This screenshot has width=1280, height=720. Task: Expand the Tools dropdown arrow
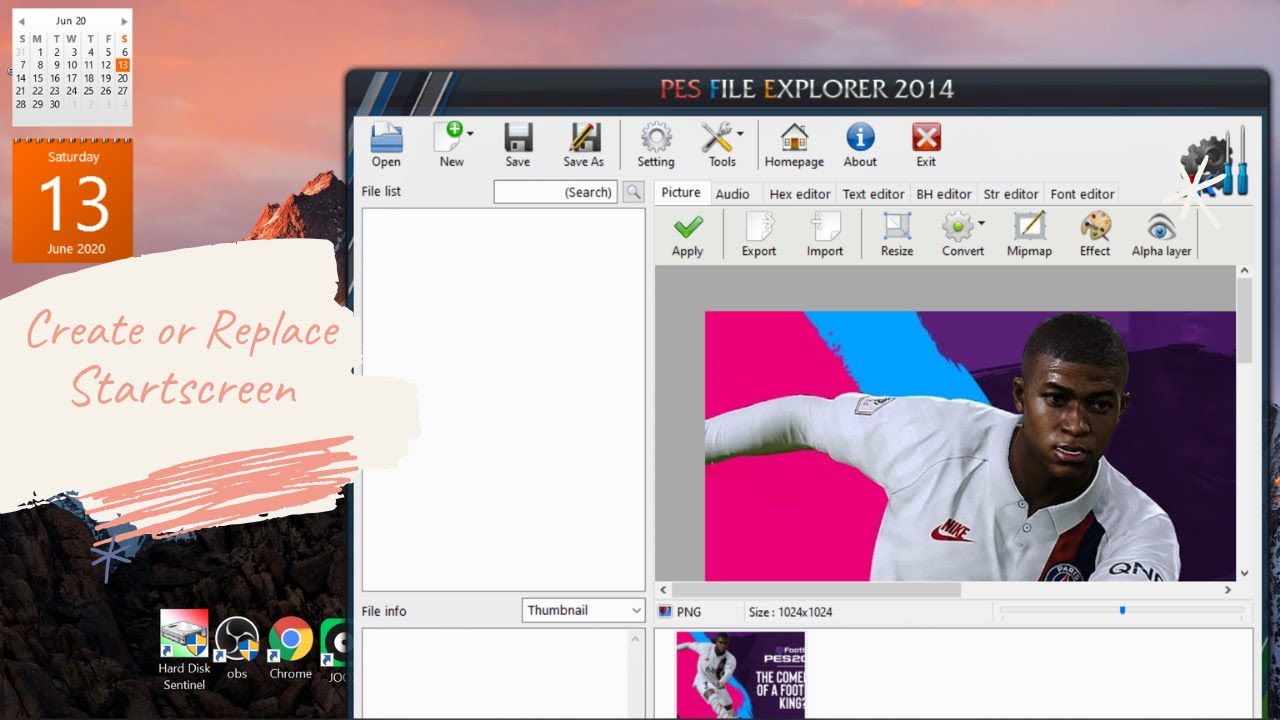coord(741,133)
